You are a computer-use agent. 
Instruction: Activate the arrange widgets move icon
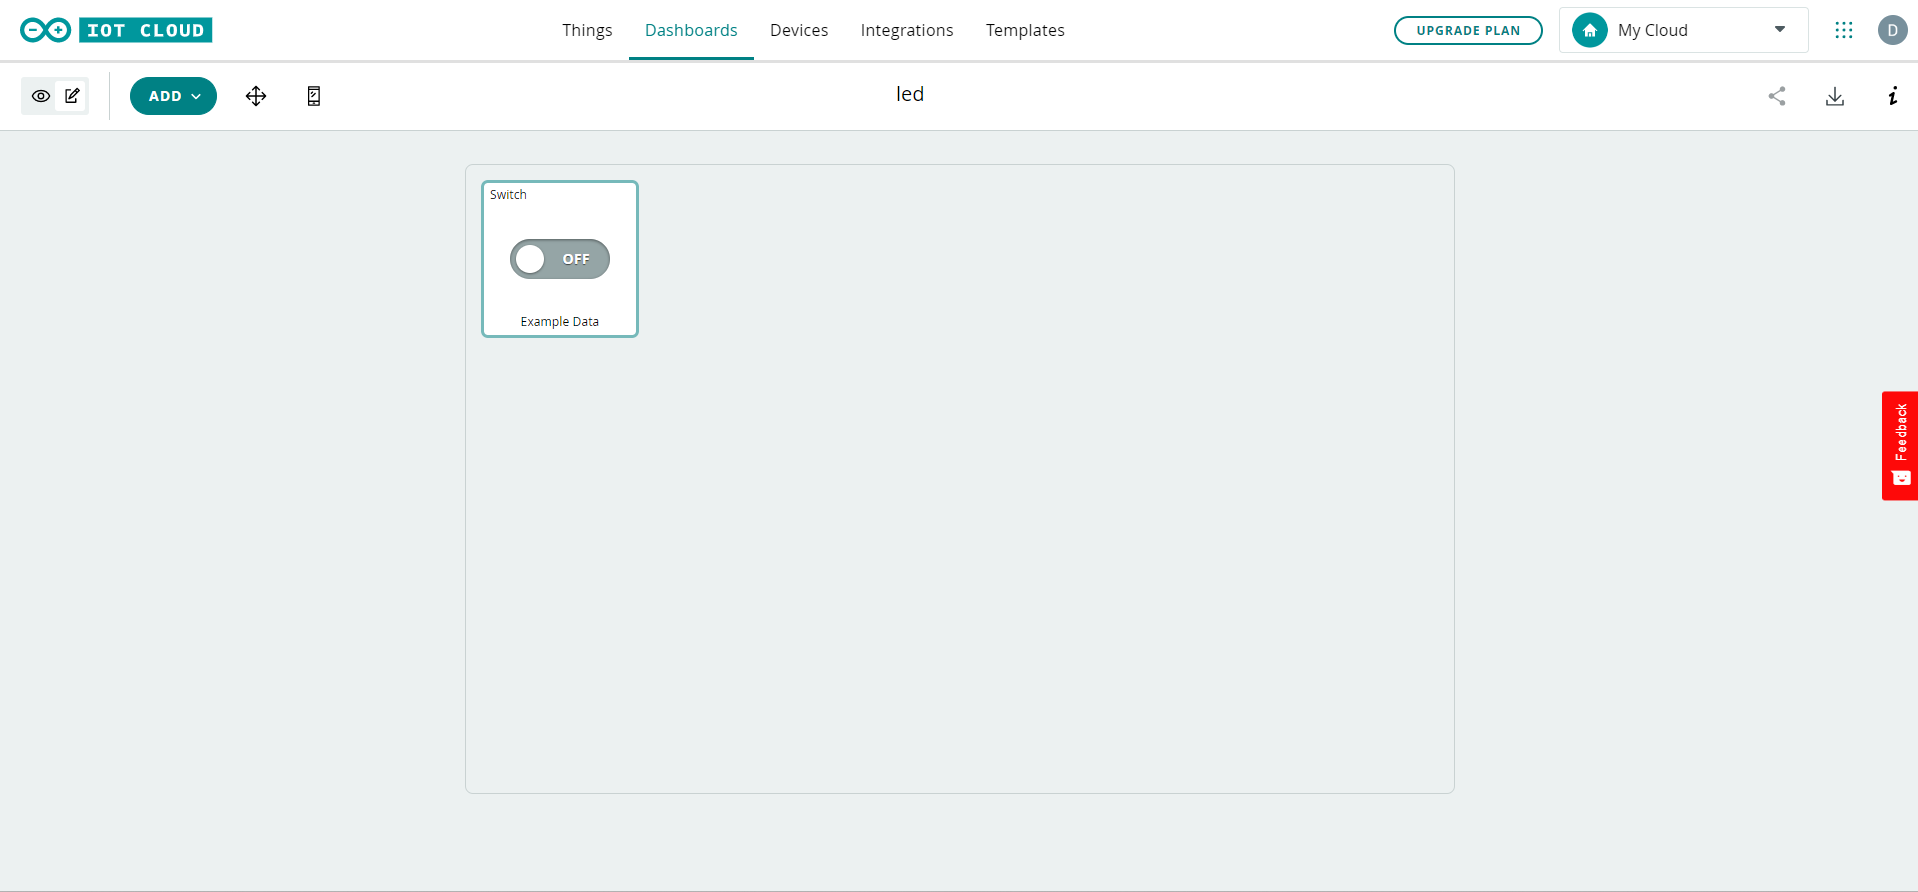256,96
